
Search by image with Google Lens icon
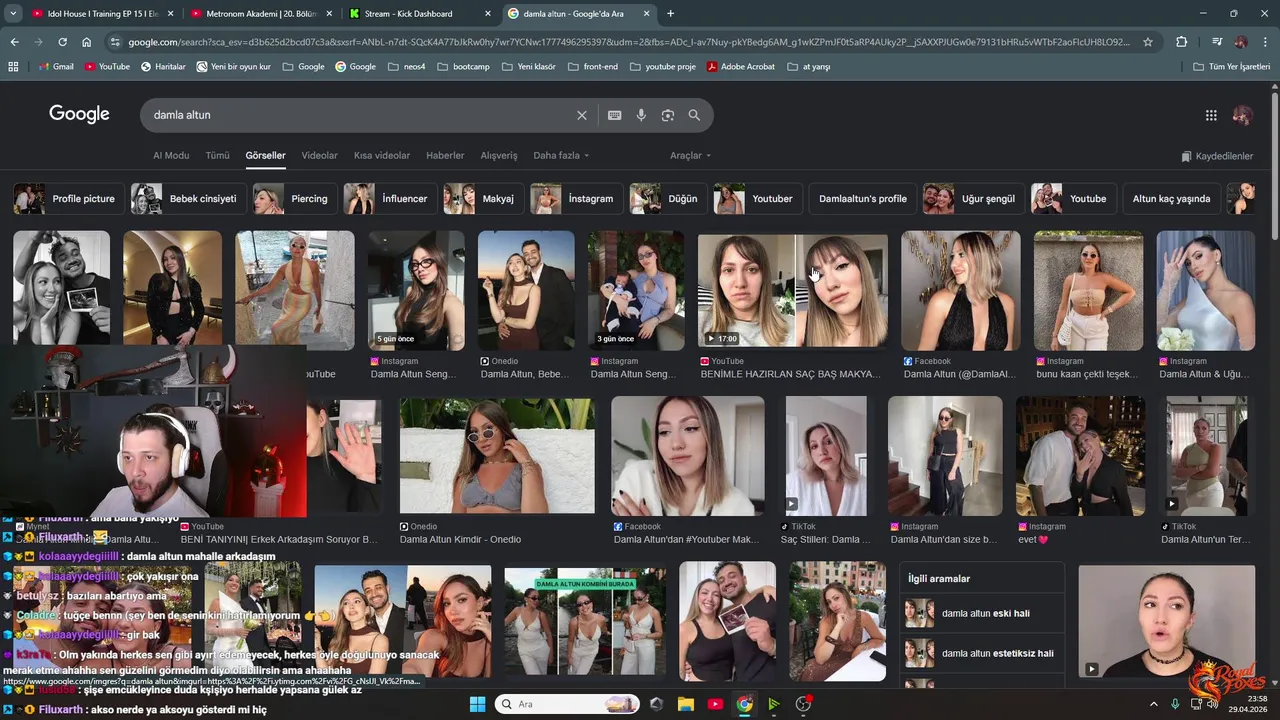click(668, 115)
